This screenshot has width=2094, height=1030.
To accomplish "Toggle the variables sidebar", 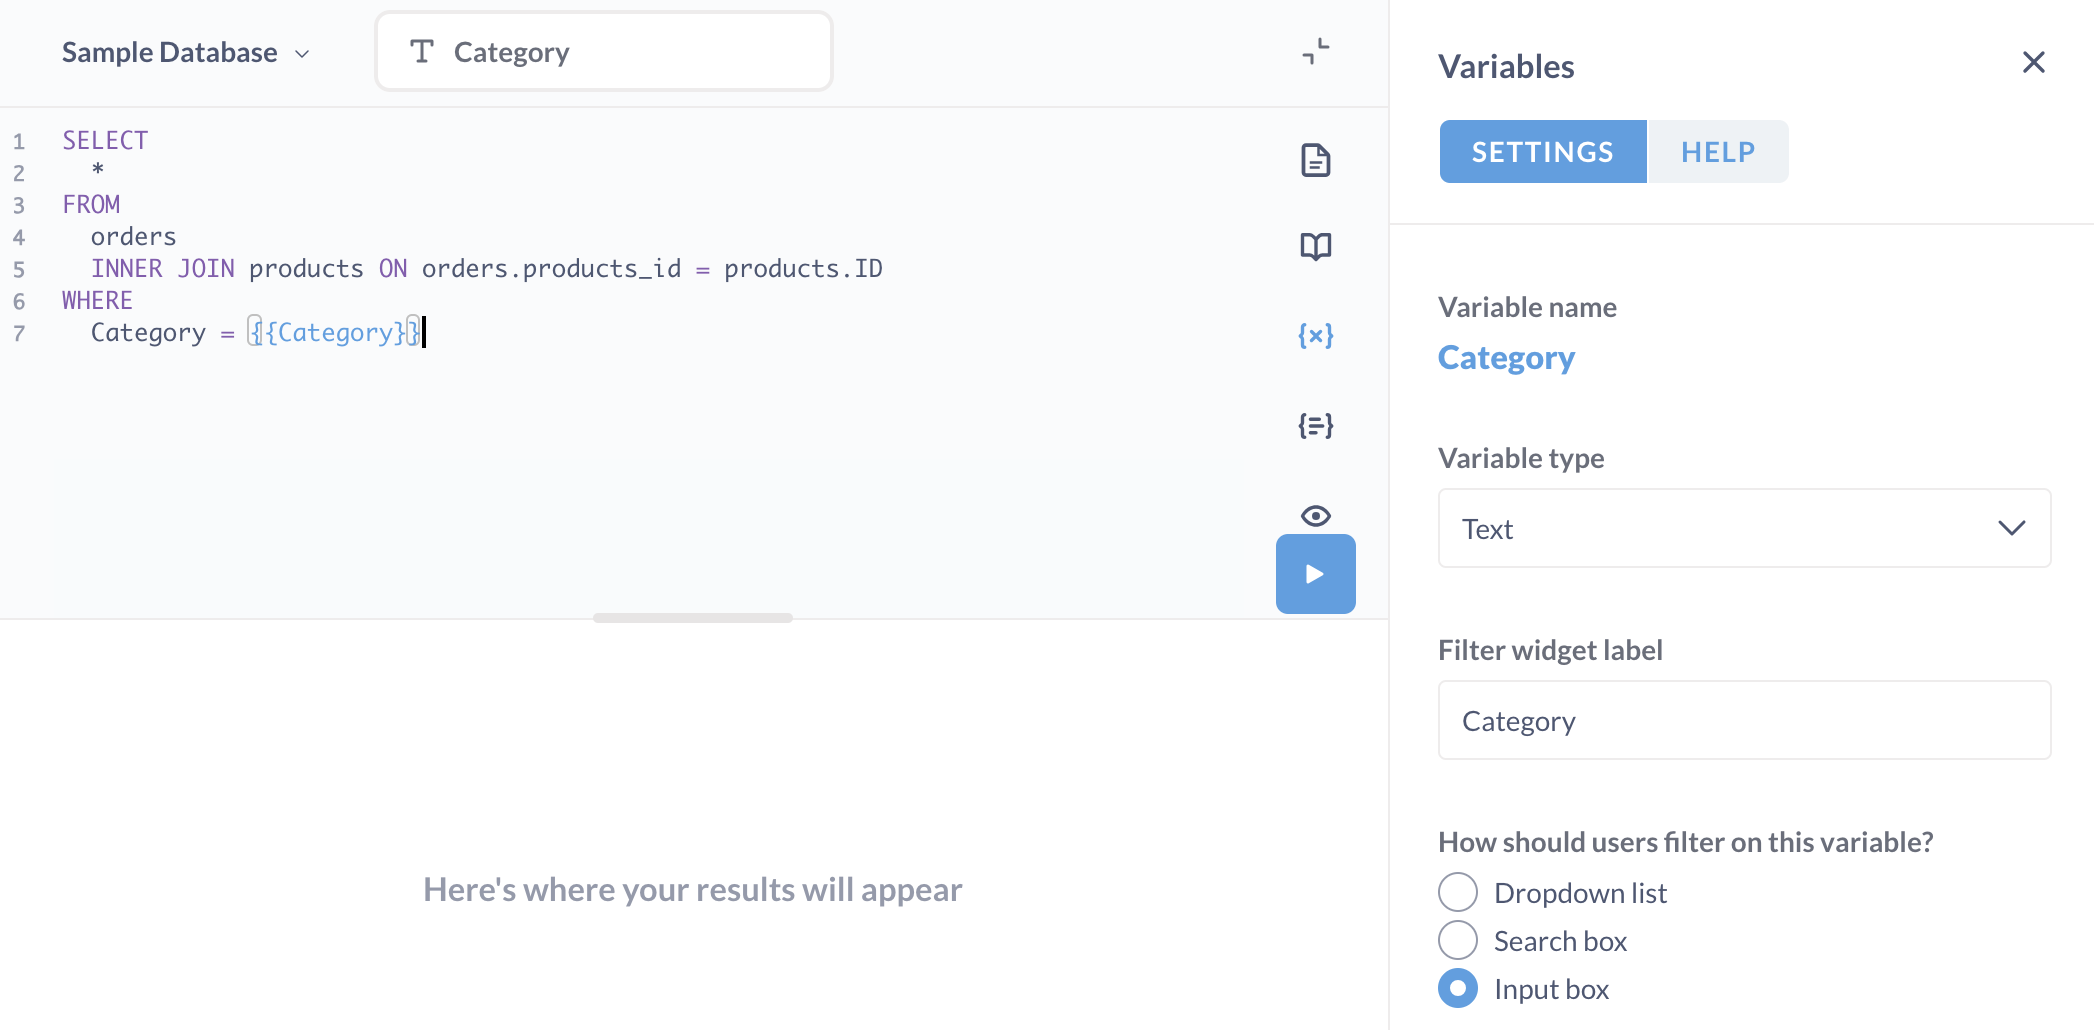I will (x=1315, y=335).
